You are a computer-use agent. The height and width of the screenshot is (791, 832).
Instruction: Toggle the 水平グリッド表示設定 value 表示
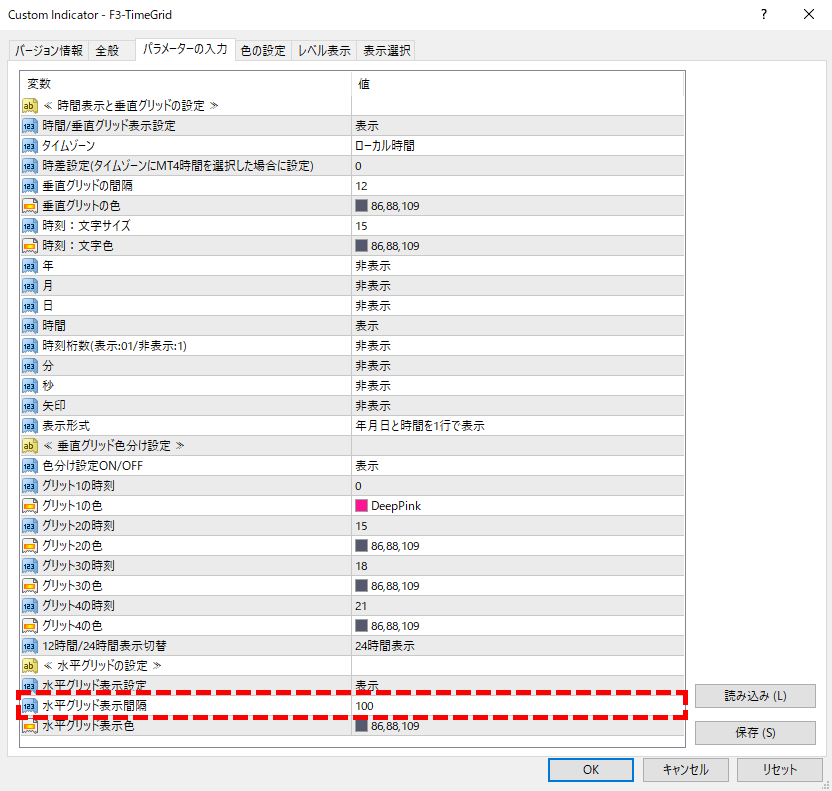[366, 686]
